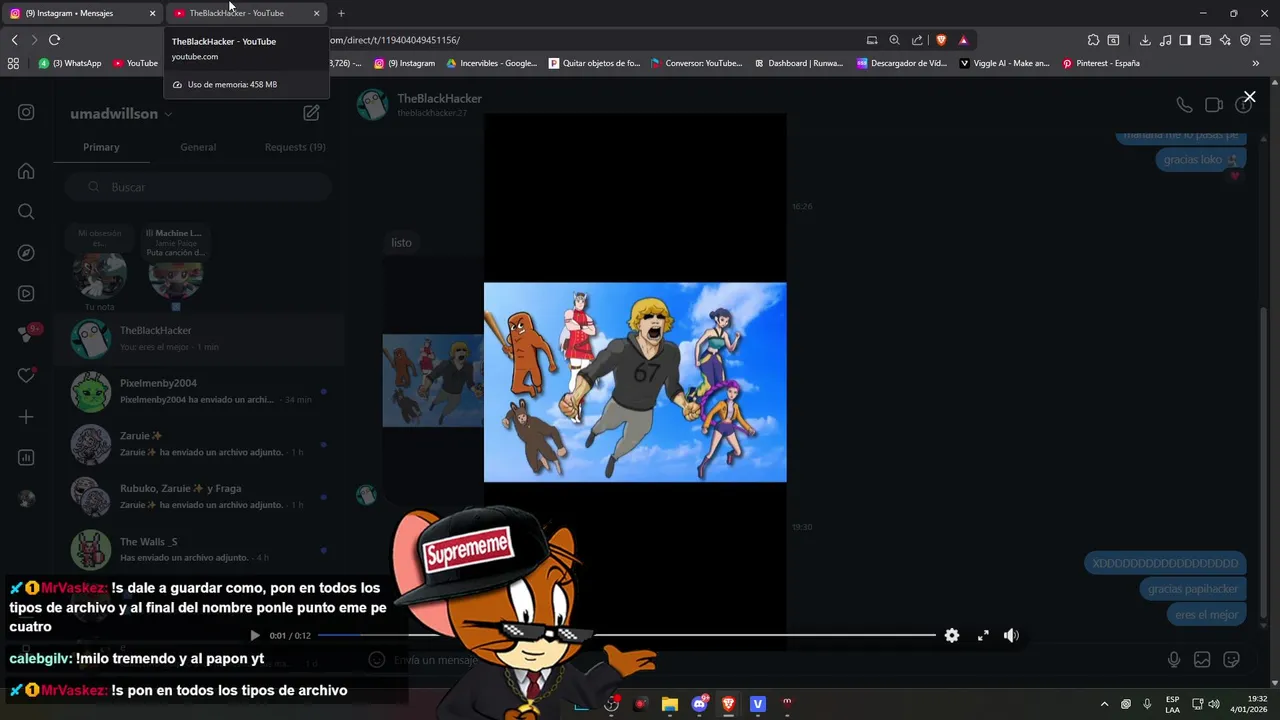Click the shared video thumbnail in chat
The width and height of the screenshot is (1280, 720).
pyautogui.click(x=433, y=380)
